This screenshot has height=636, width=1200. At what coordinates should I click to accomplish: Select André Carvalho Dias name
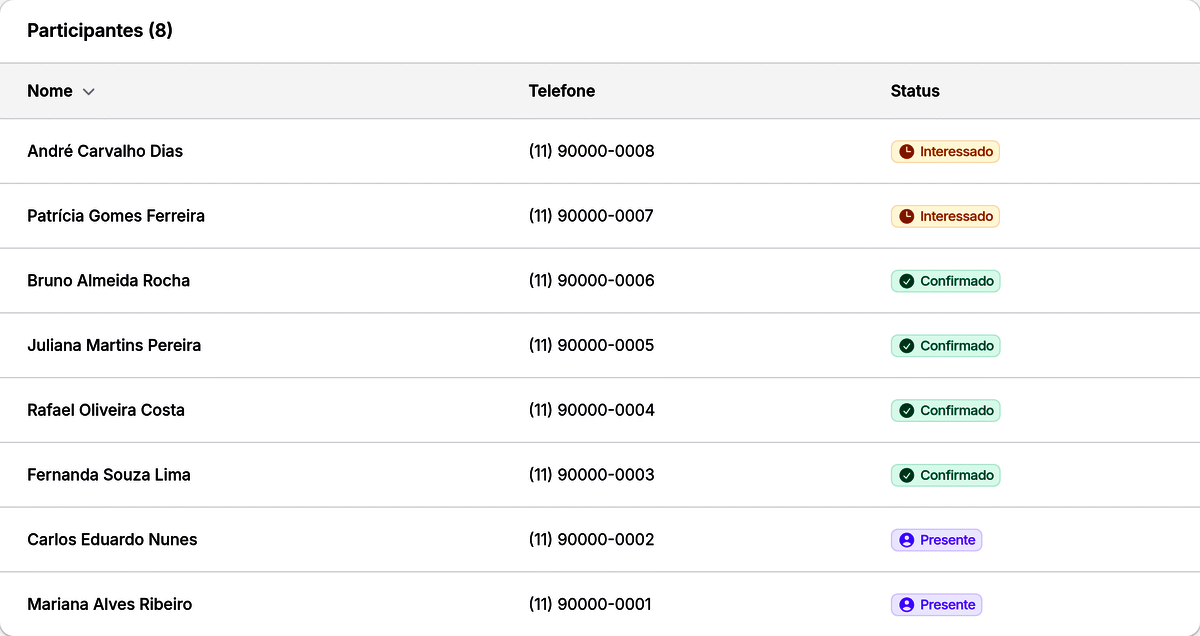click(105, 151)
